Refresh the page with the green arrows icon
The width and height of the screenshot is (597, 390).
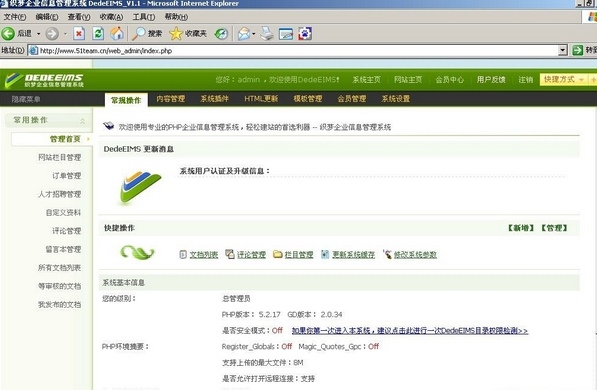point(98,34)
